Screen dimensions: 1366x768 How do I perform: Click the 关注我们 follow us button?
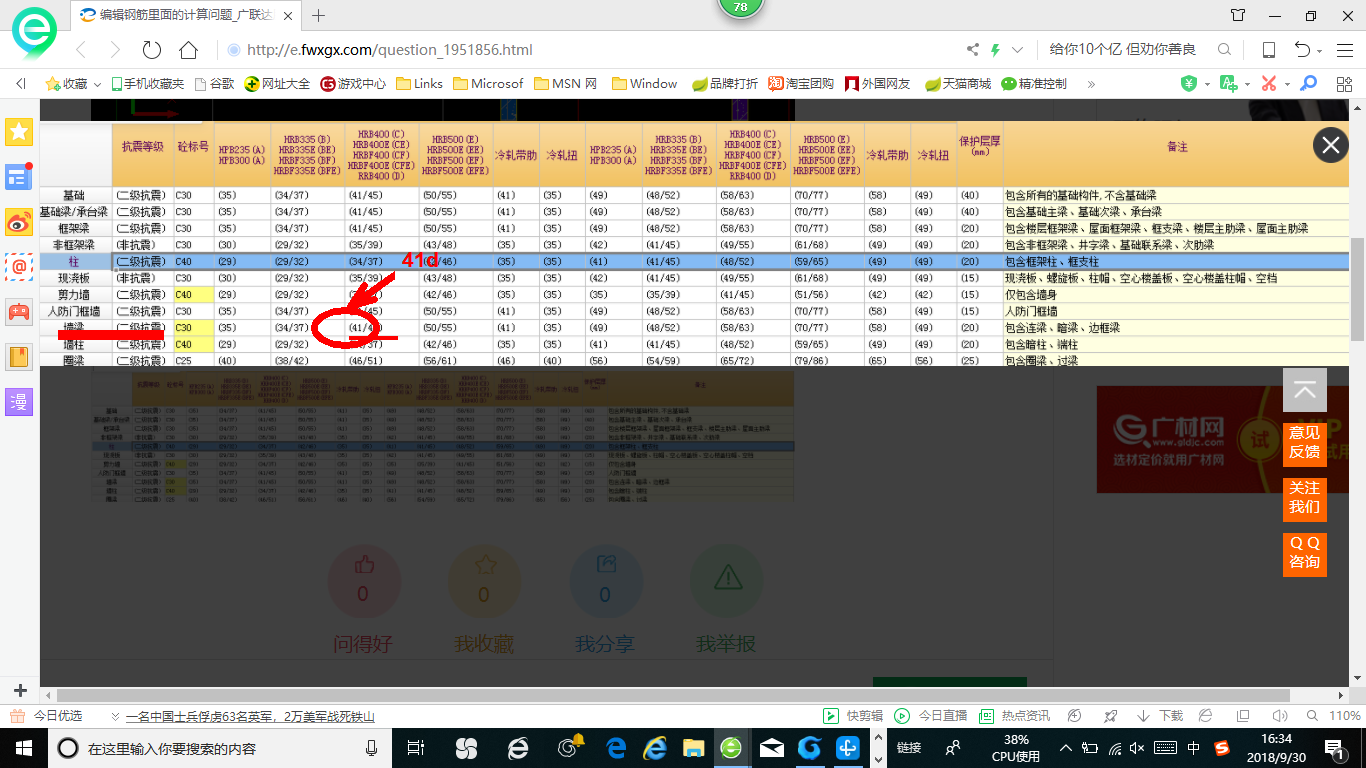point(1305,498)
